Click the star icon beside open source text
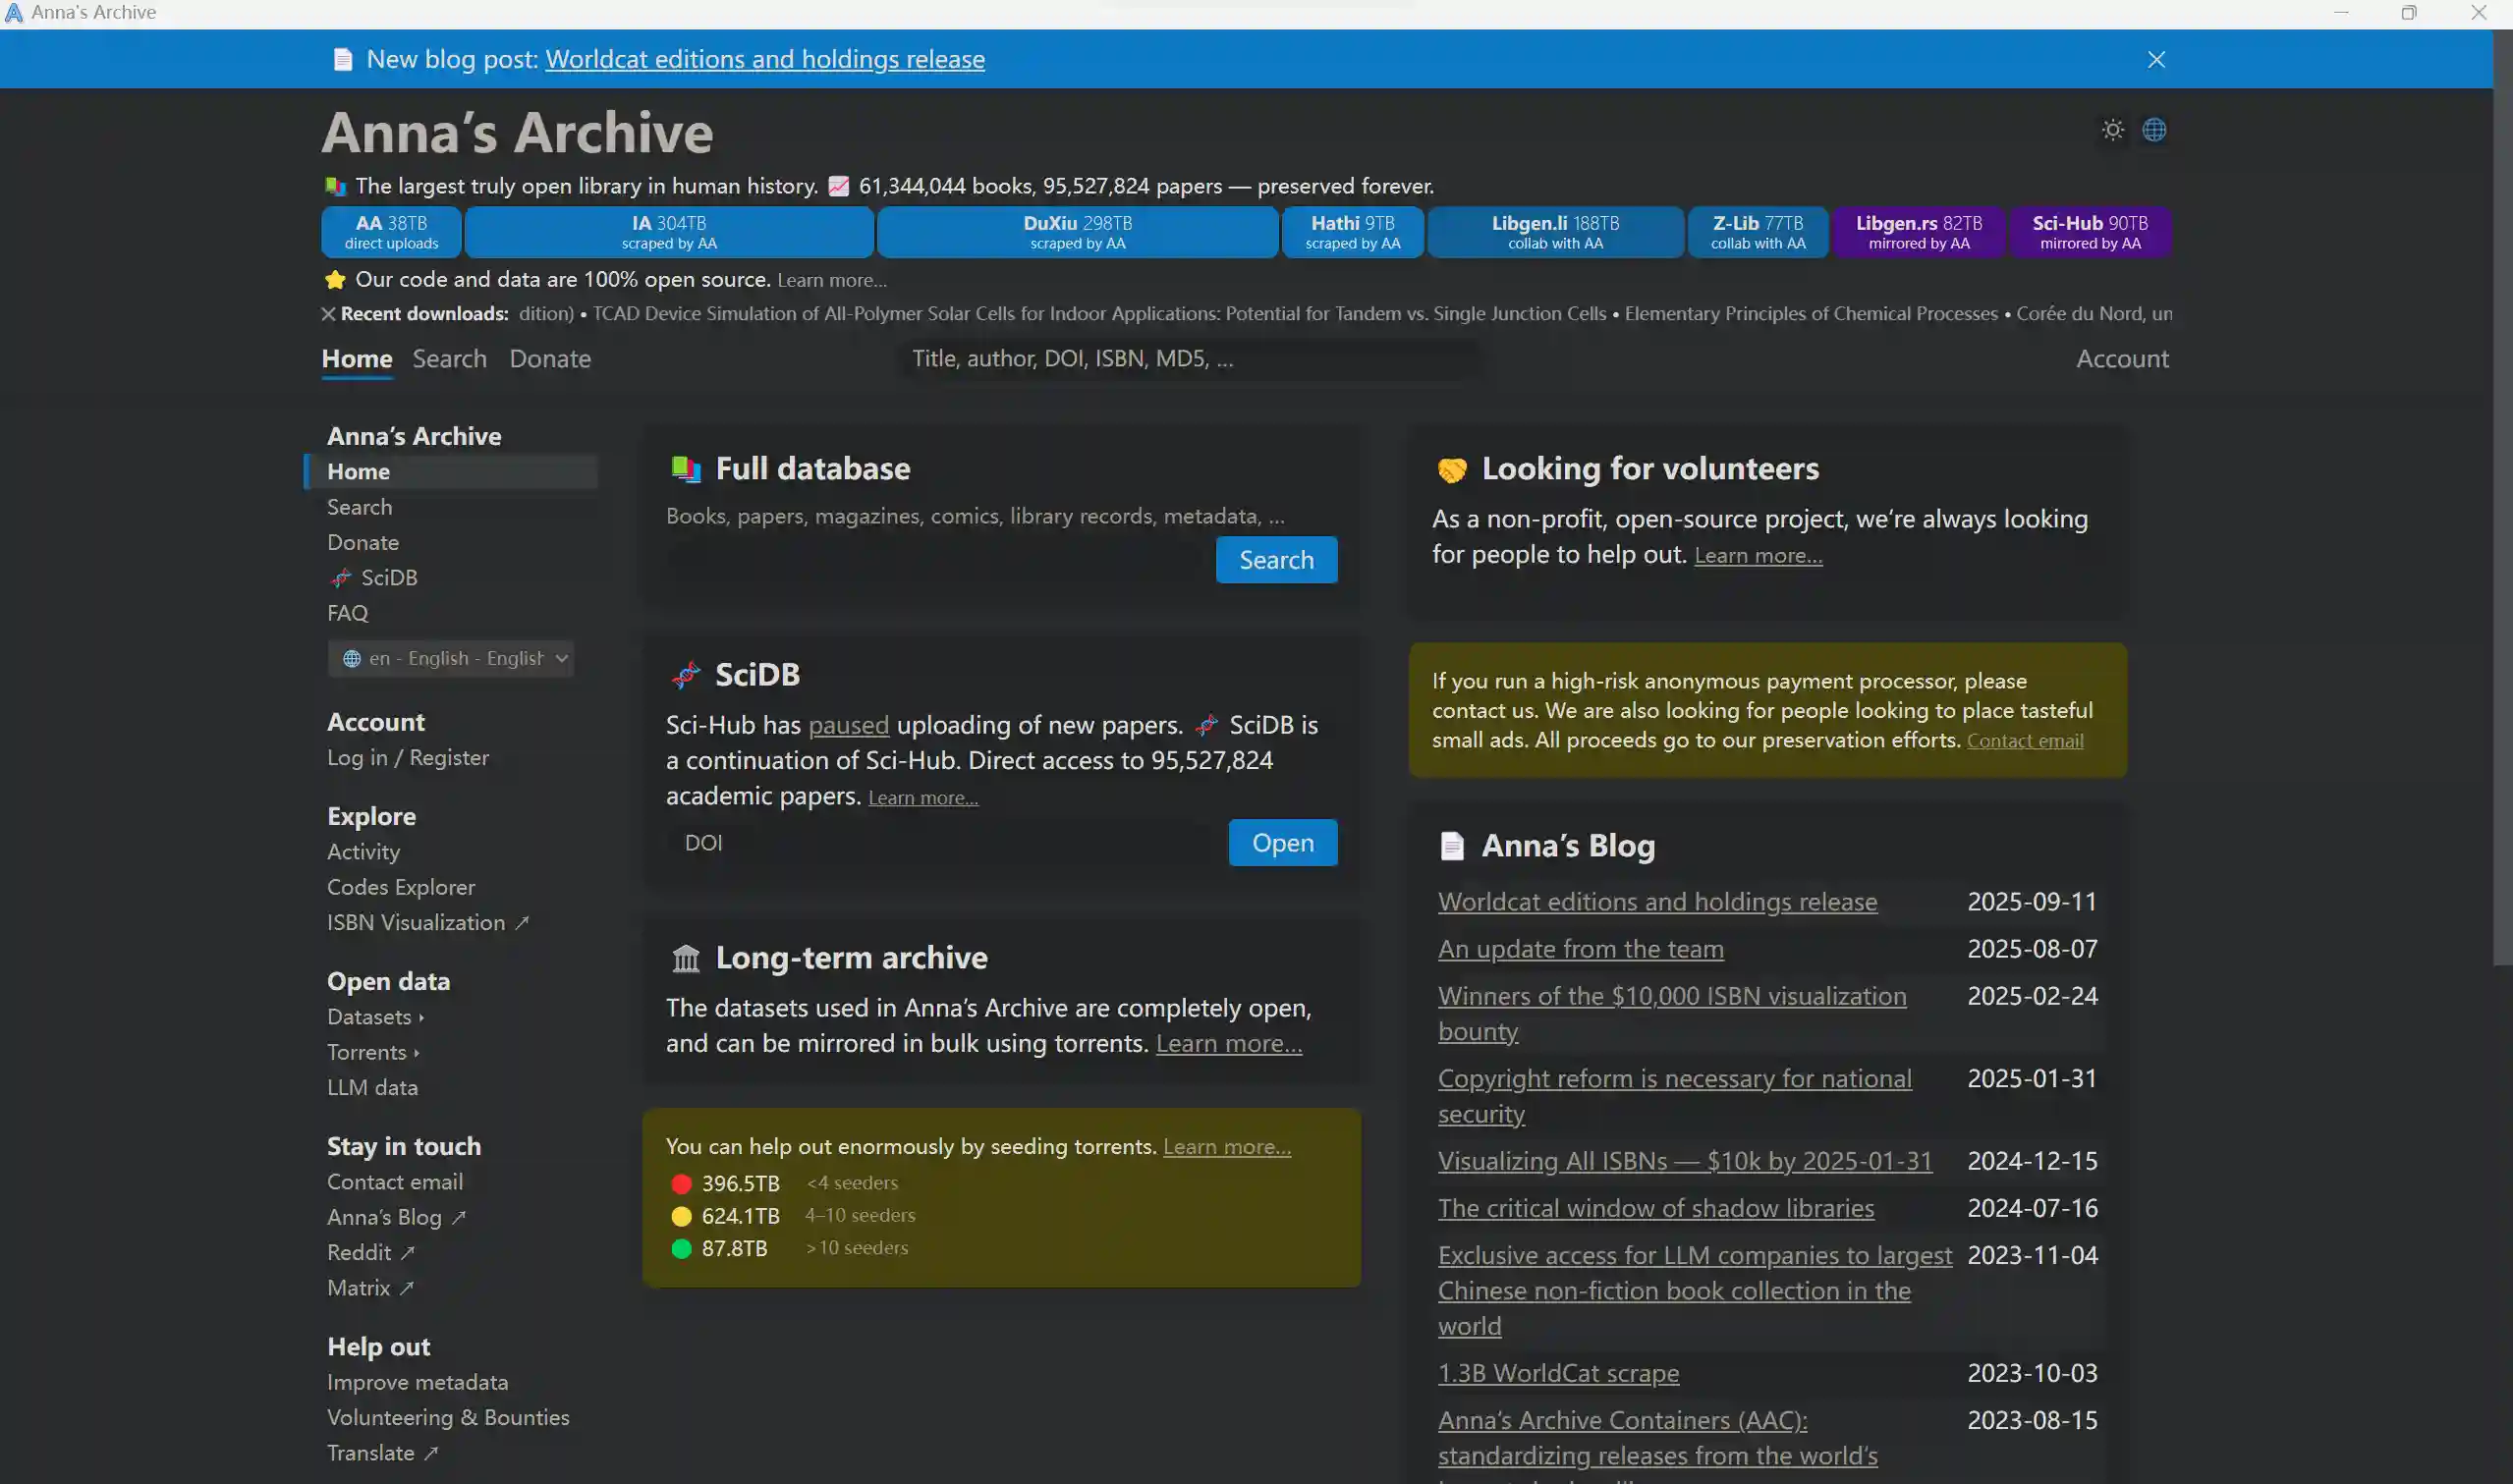Screen dimensions: 2513x1484 click(335, 280)
